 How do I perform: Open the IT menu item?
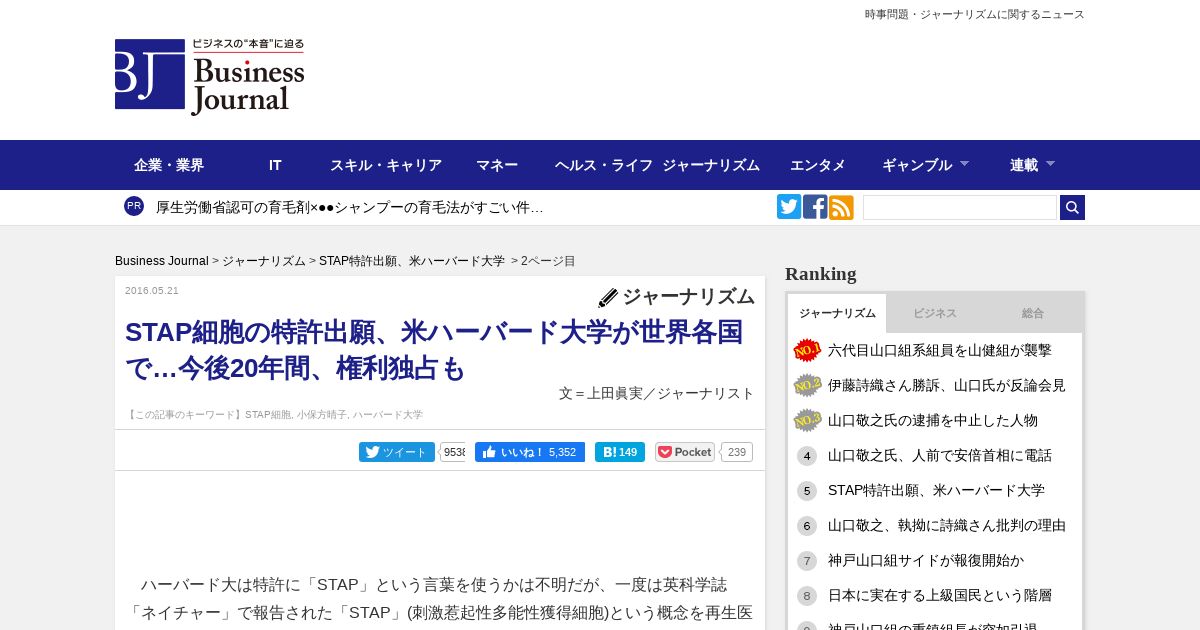[275, 165]
